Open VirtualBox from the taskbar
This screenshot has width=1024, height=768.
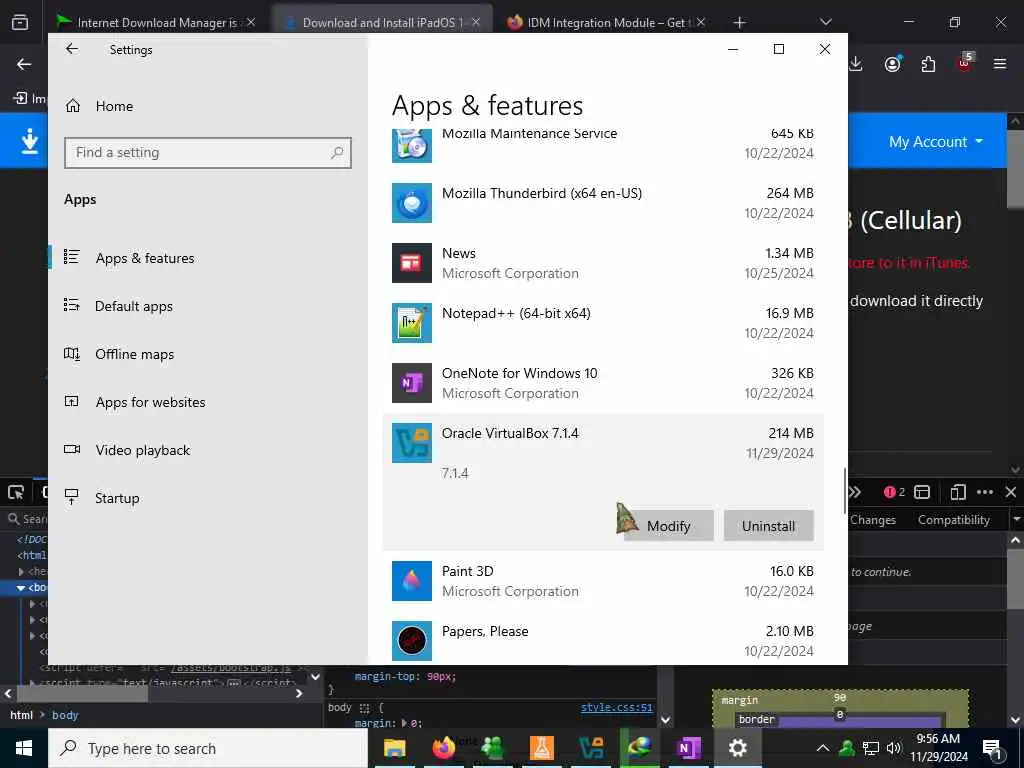(x=591, y=748)
